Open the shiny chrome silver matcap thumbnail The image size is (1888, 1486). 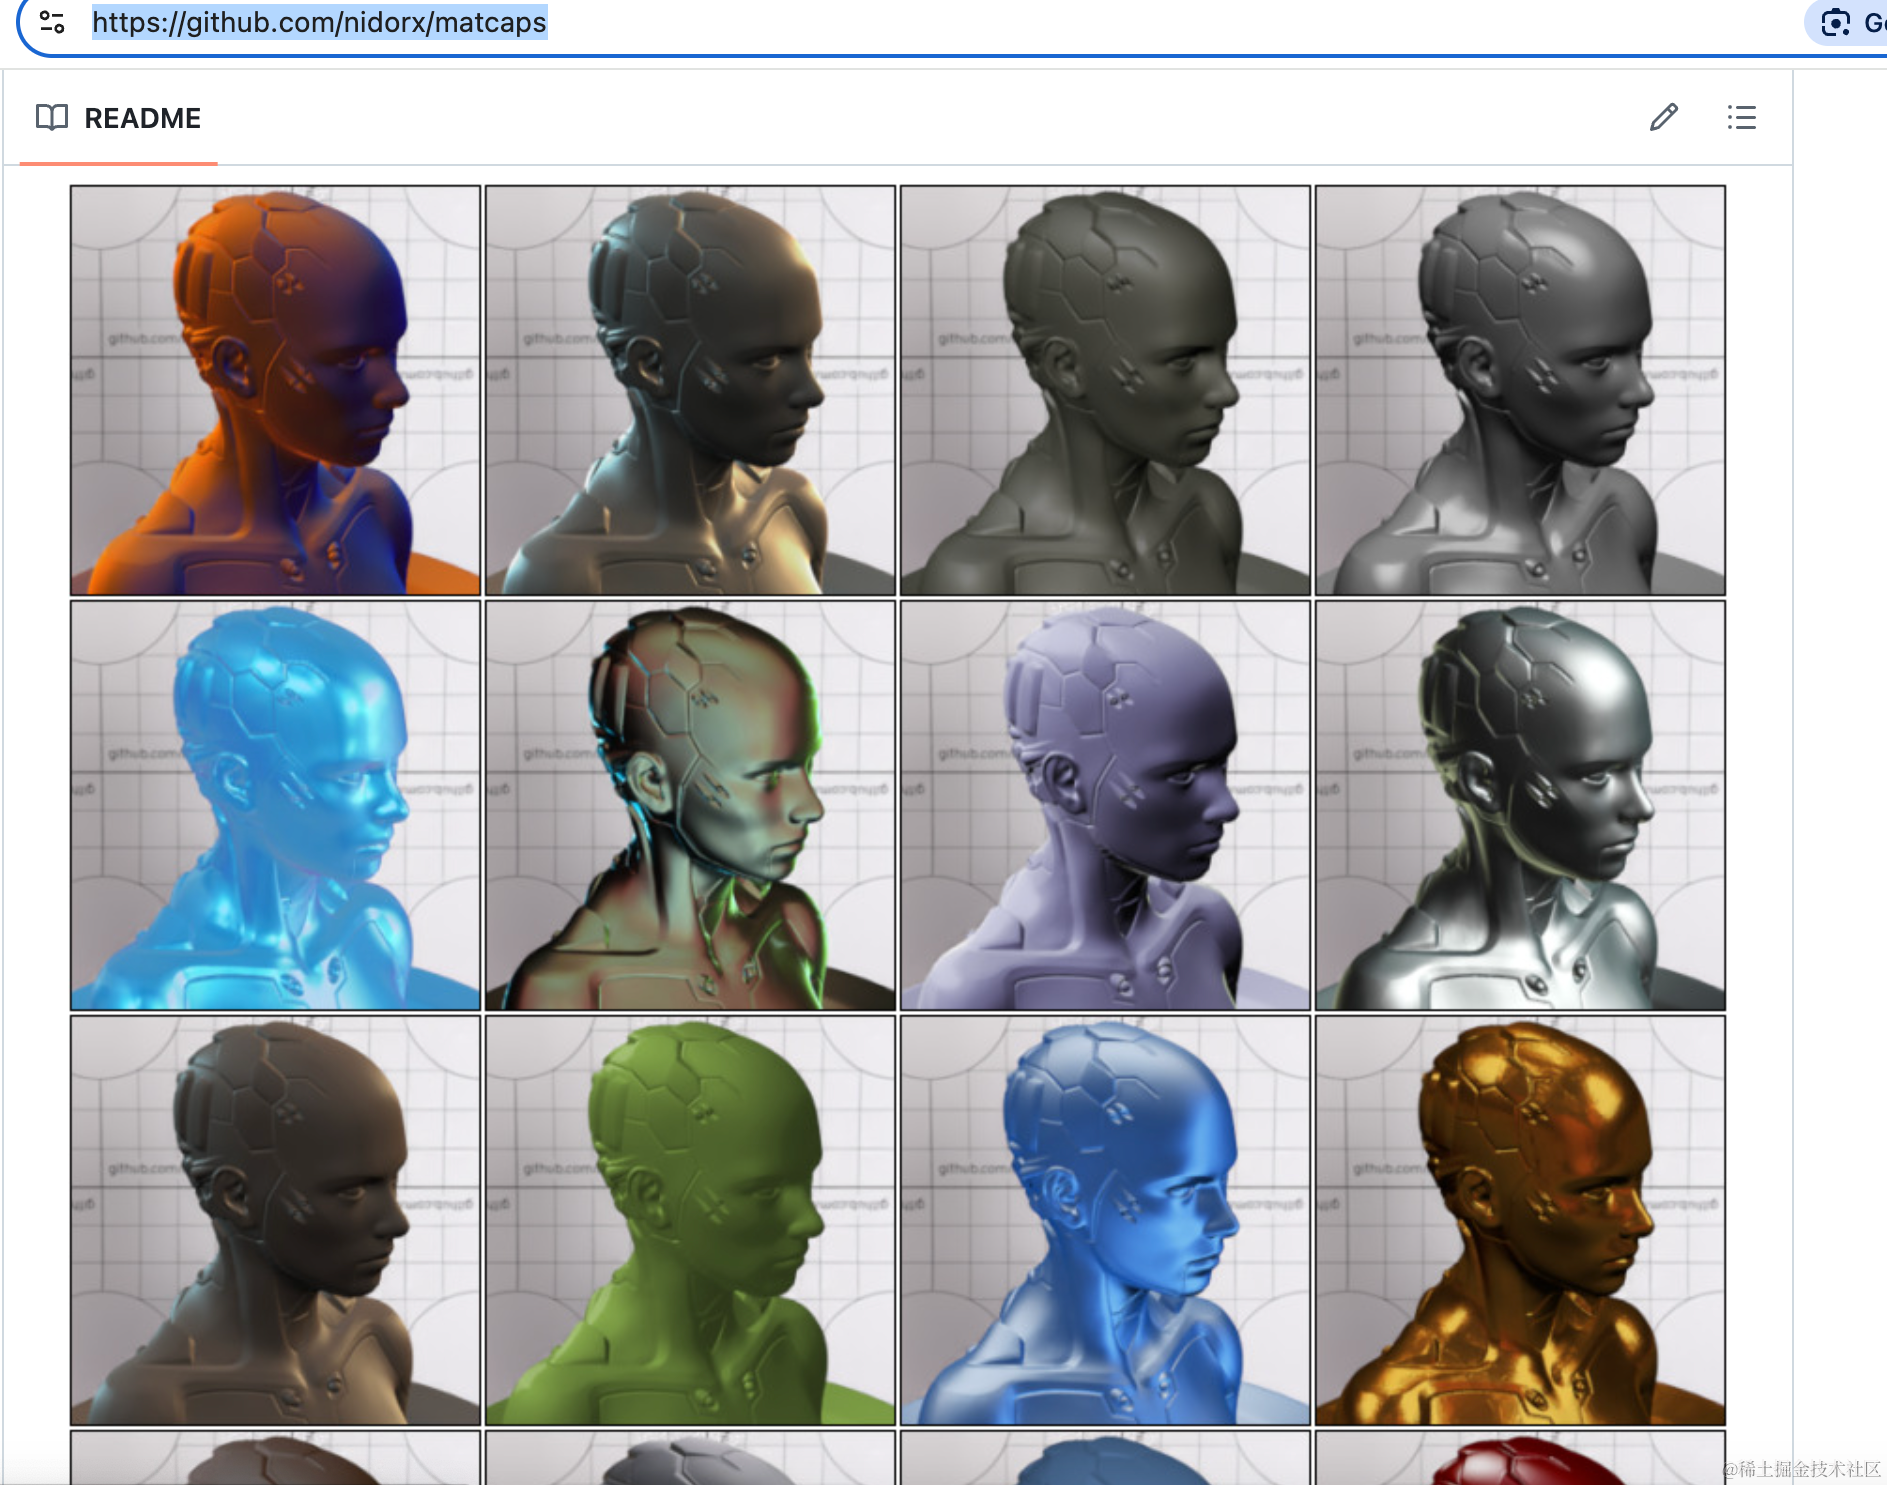(1521, 805)
